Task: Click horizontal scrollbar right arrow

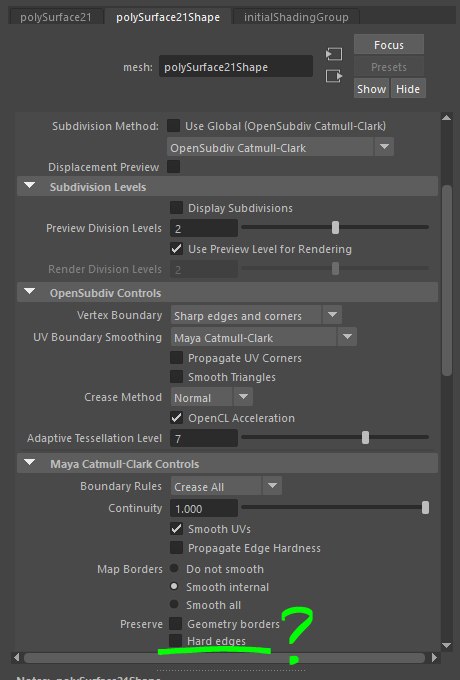Action: point(434,657)
